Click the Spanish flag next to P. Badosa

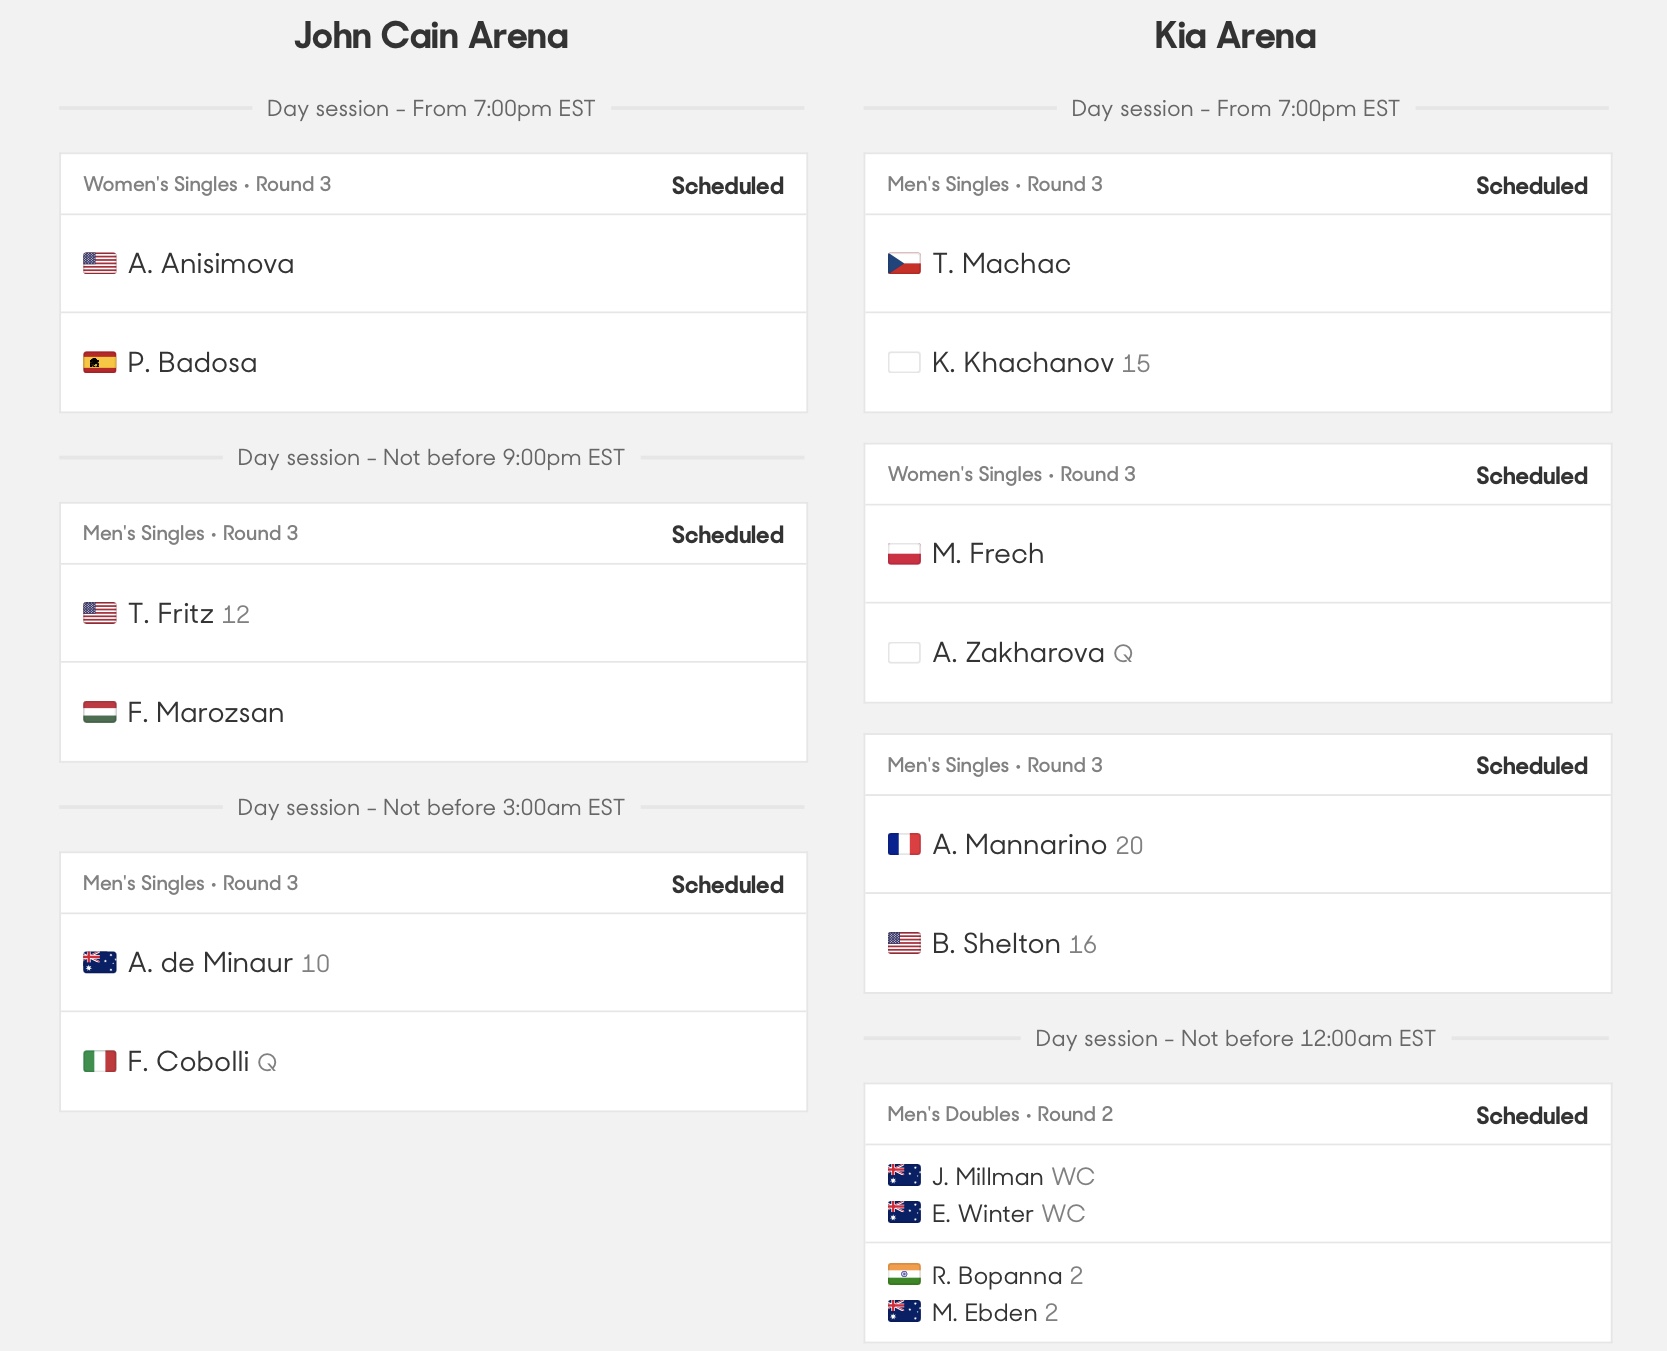pyautogui.click(x=100, y=362)
